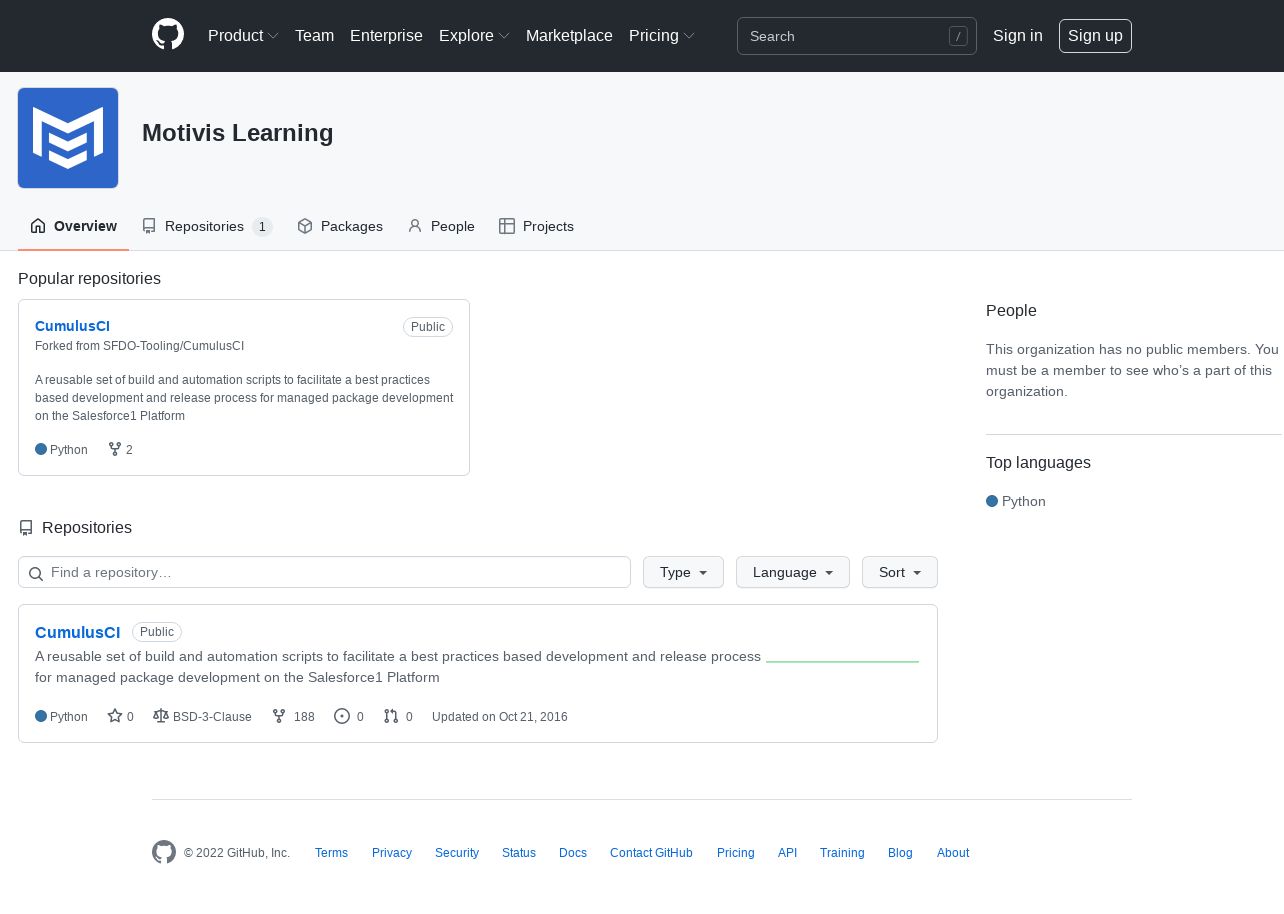Expand the Explore menu
1284x914 pixels.
(x=474, y=36)
